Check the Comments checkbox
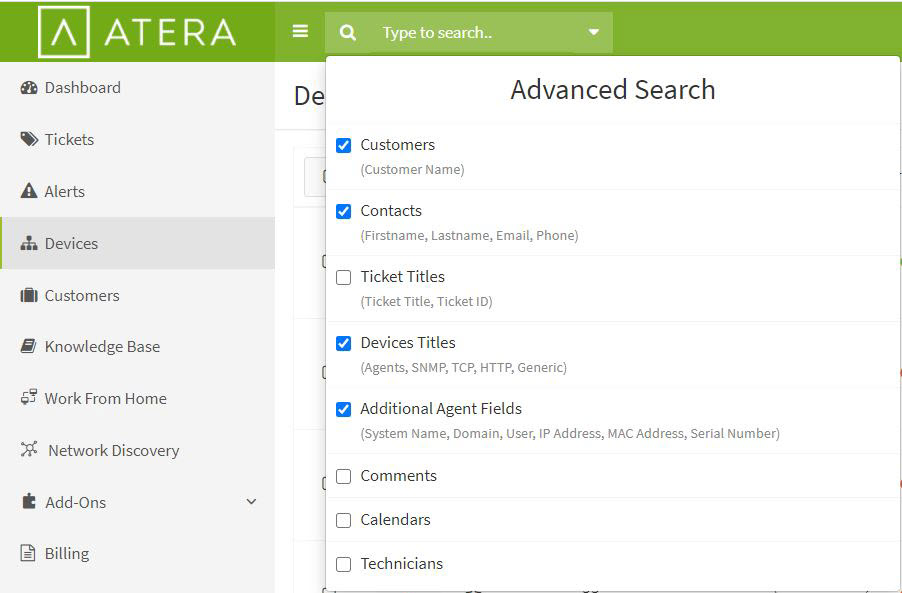Image resolution: width=902 pixels, height=593 pixels. [x=343, y=476]
